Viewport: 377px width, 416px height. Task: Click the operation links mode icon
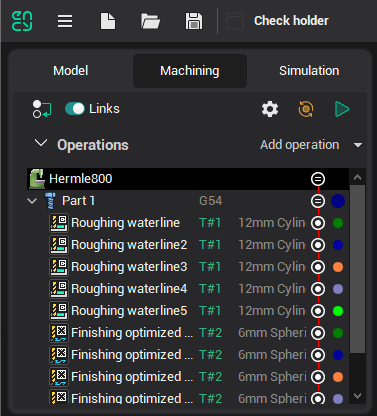42,109
